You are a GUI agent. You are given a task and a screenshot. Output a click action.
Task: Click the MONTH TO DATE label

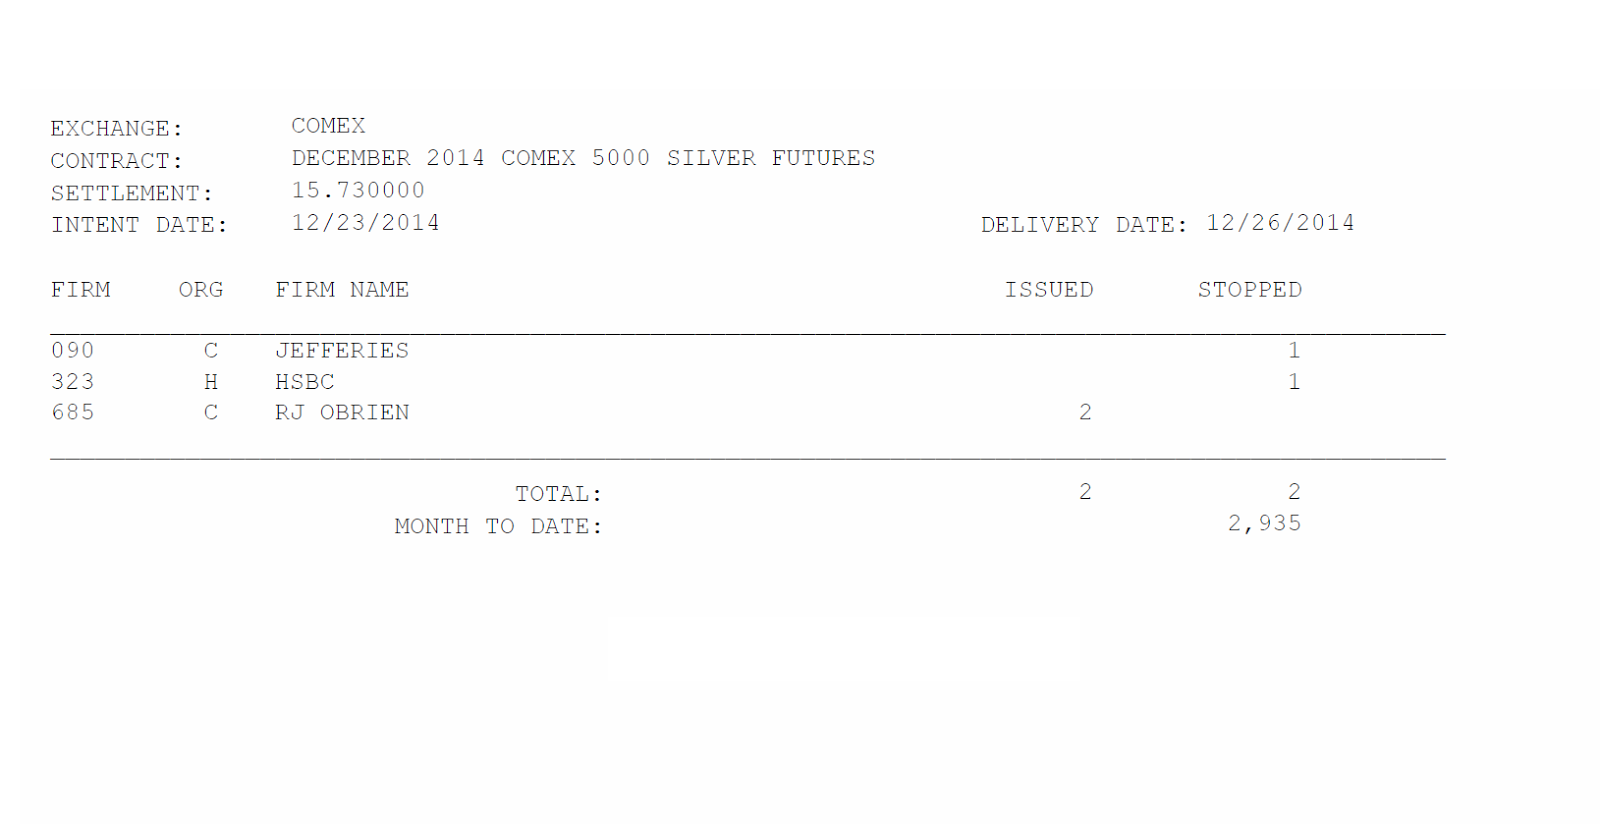(x=498, y=526)
